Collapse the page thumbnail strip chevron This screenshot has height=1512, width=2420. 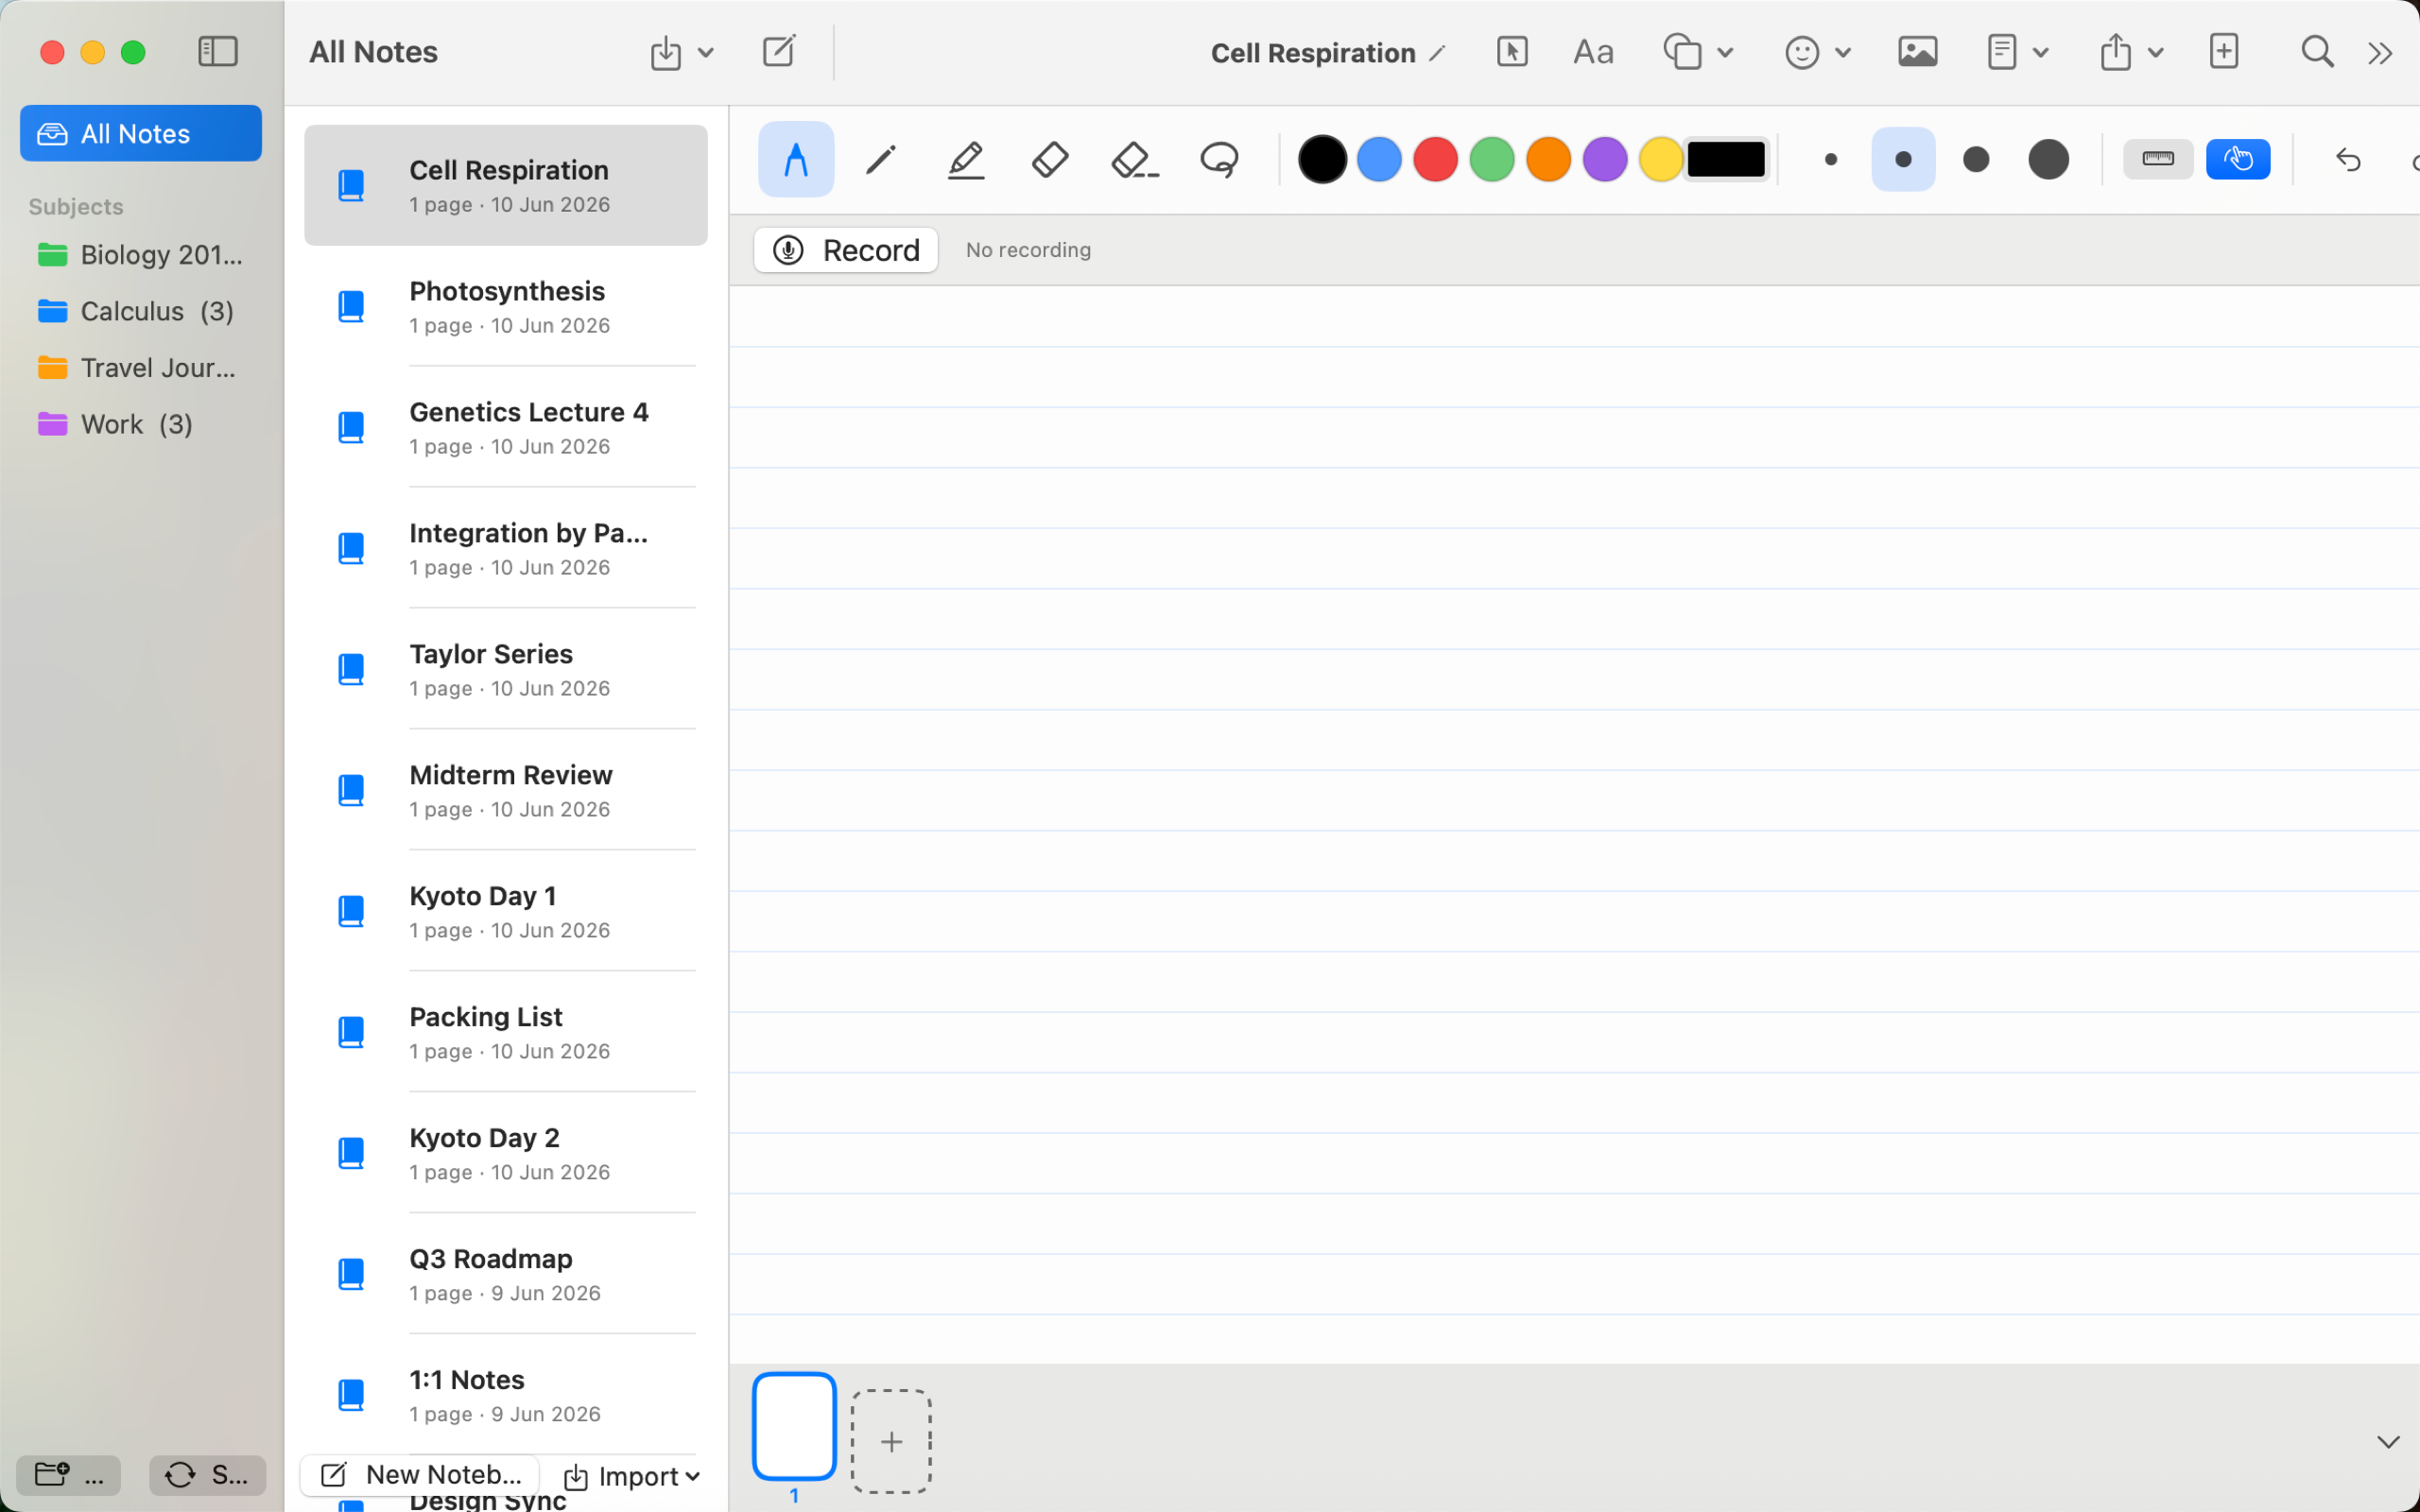[2388, 1442]
